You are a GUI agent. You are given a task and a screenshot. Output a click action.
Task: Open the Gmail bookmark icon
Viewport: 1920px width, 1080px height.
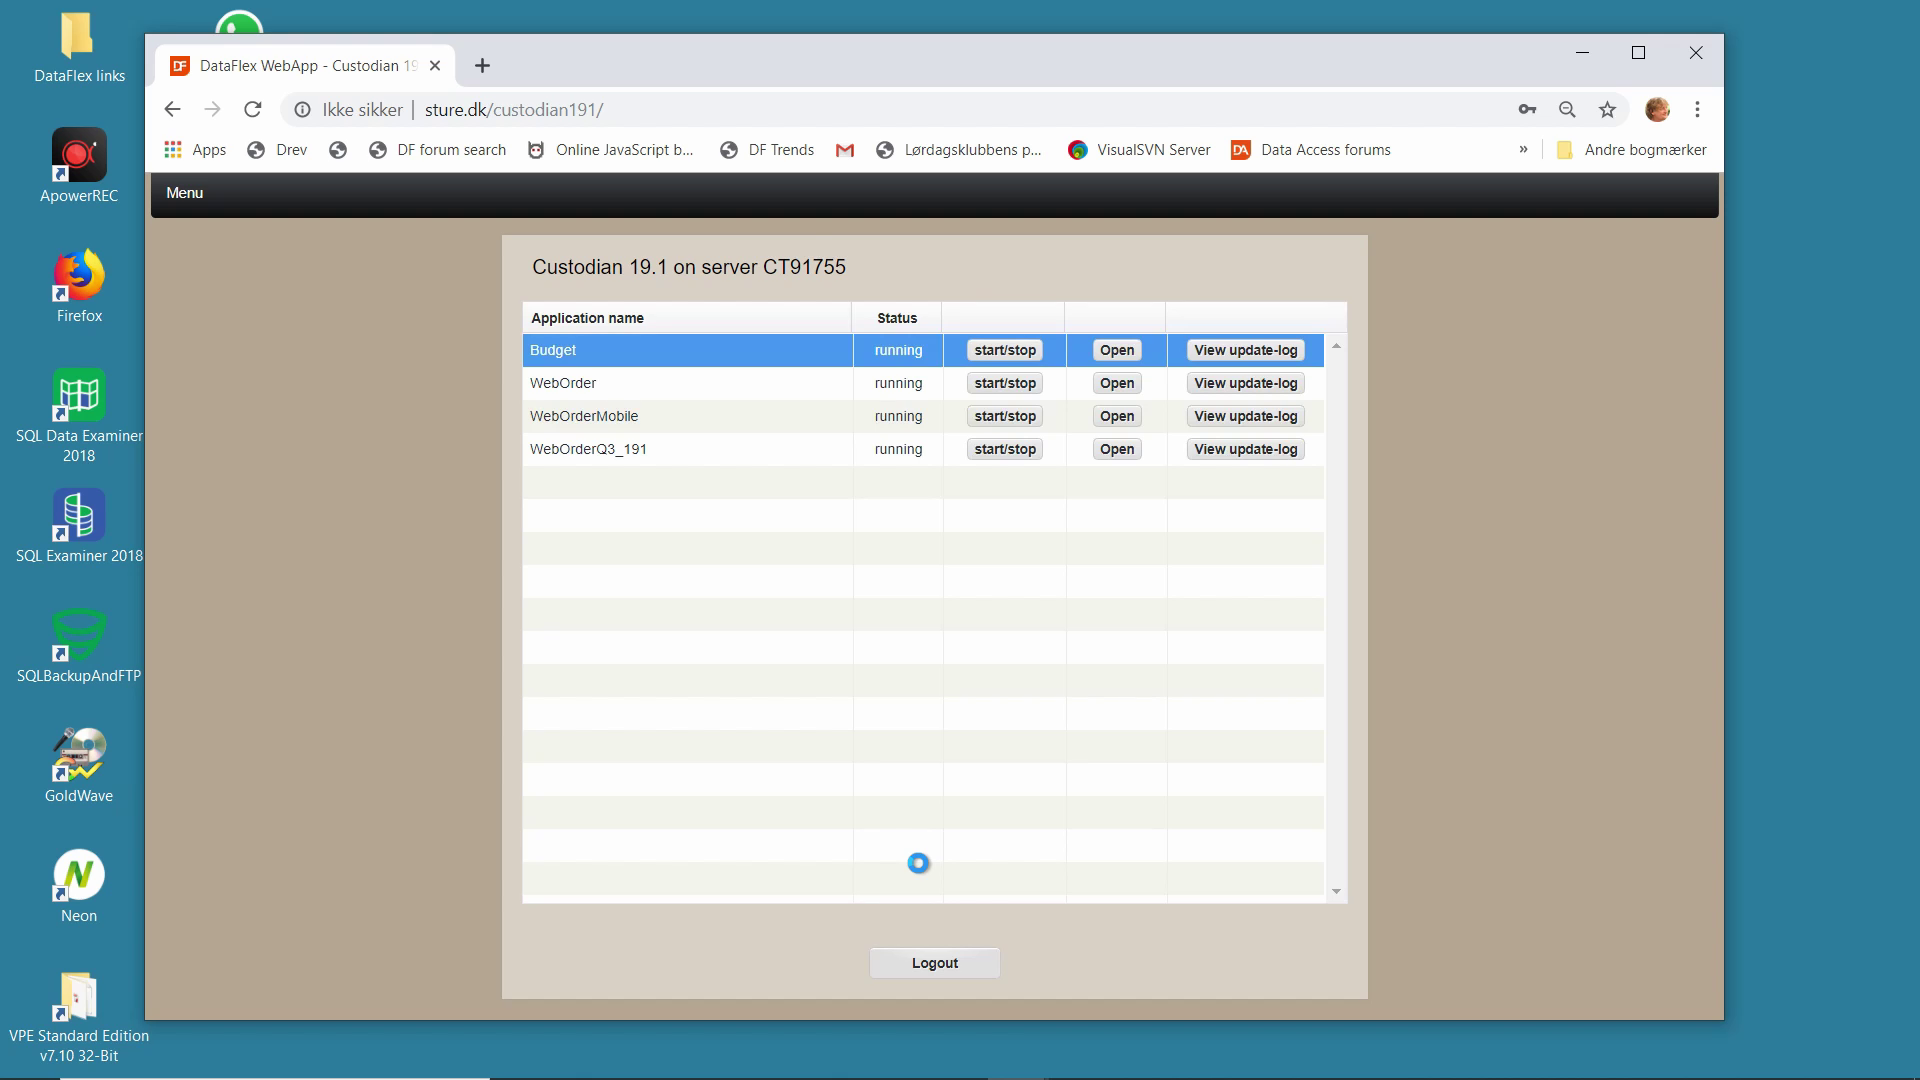coord(845,150)
